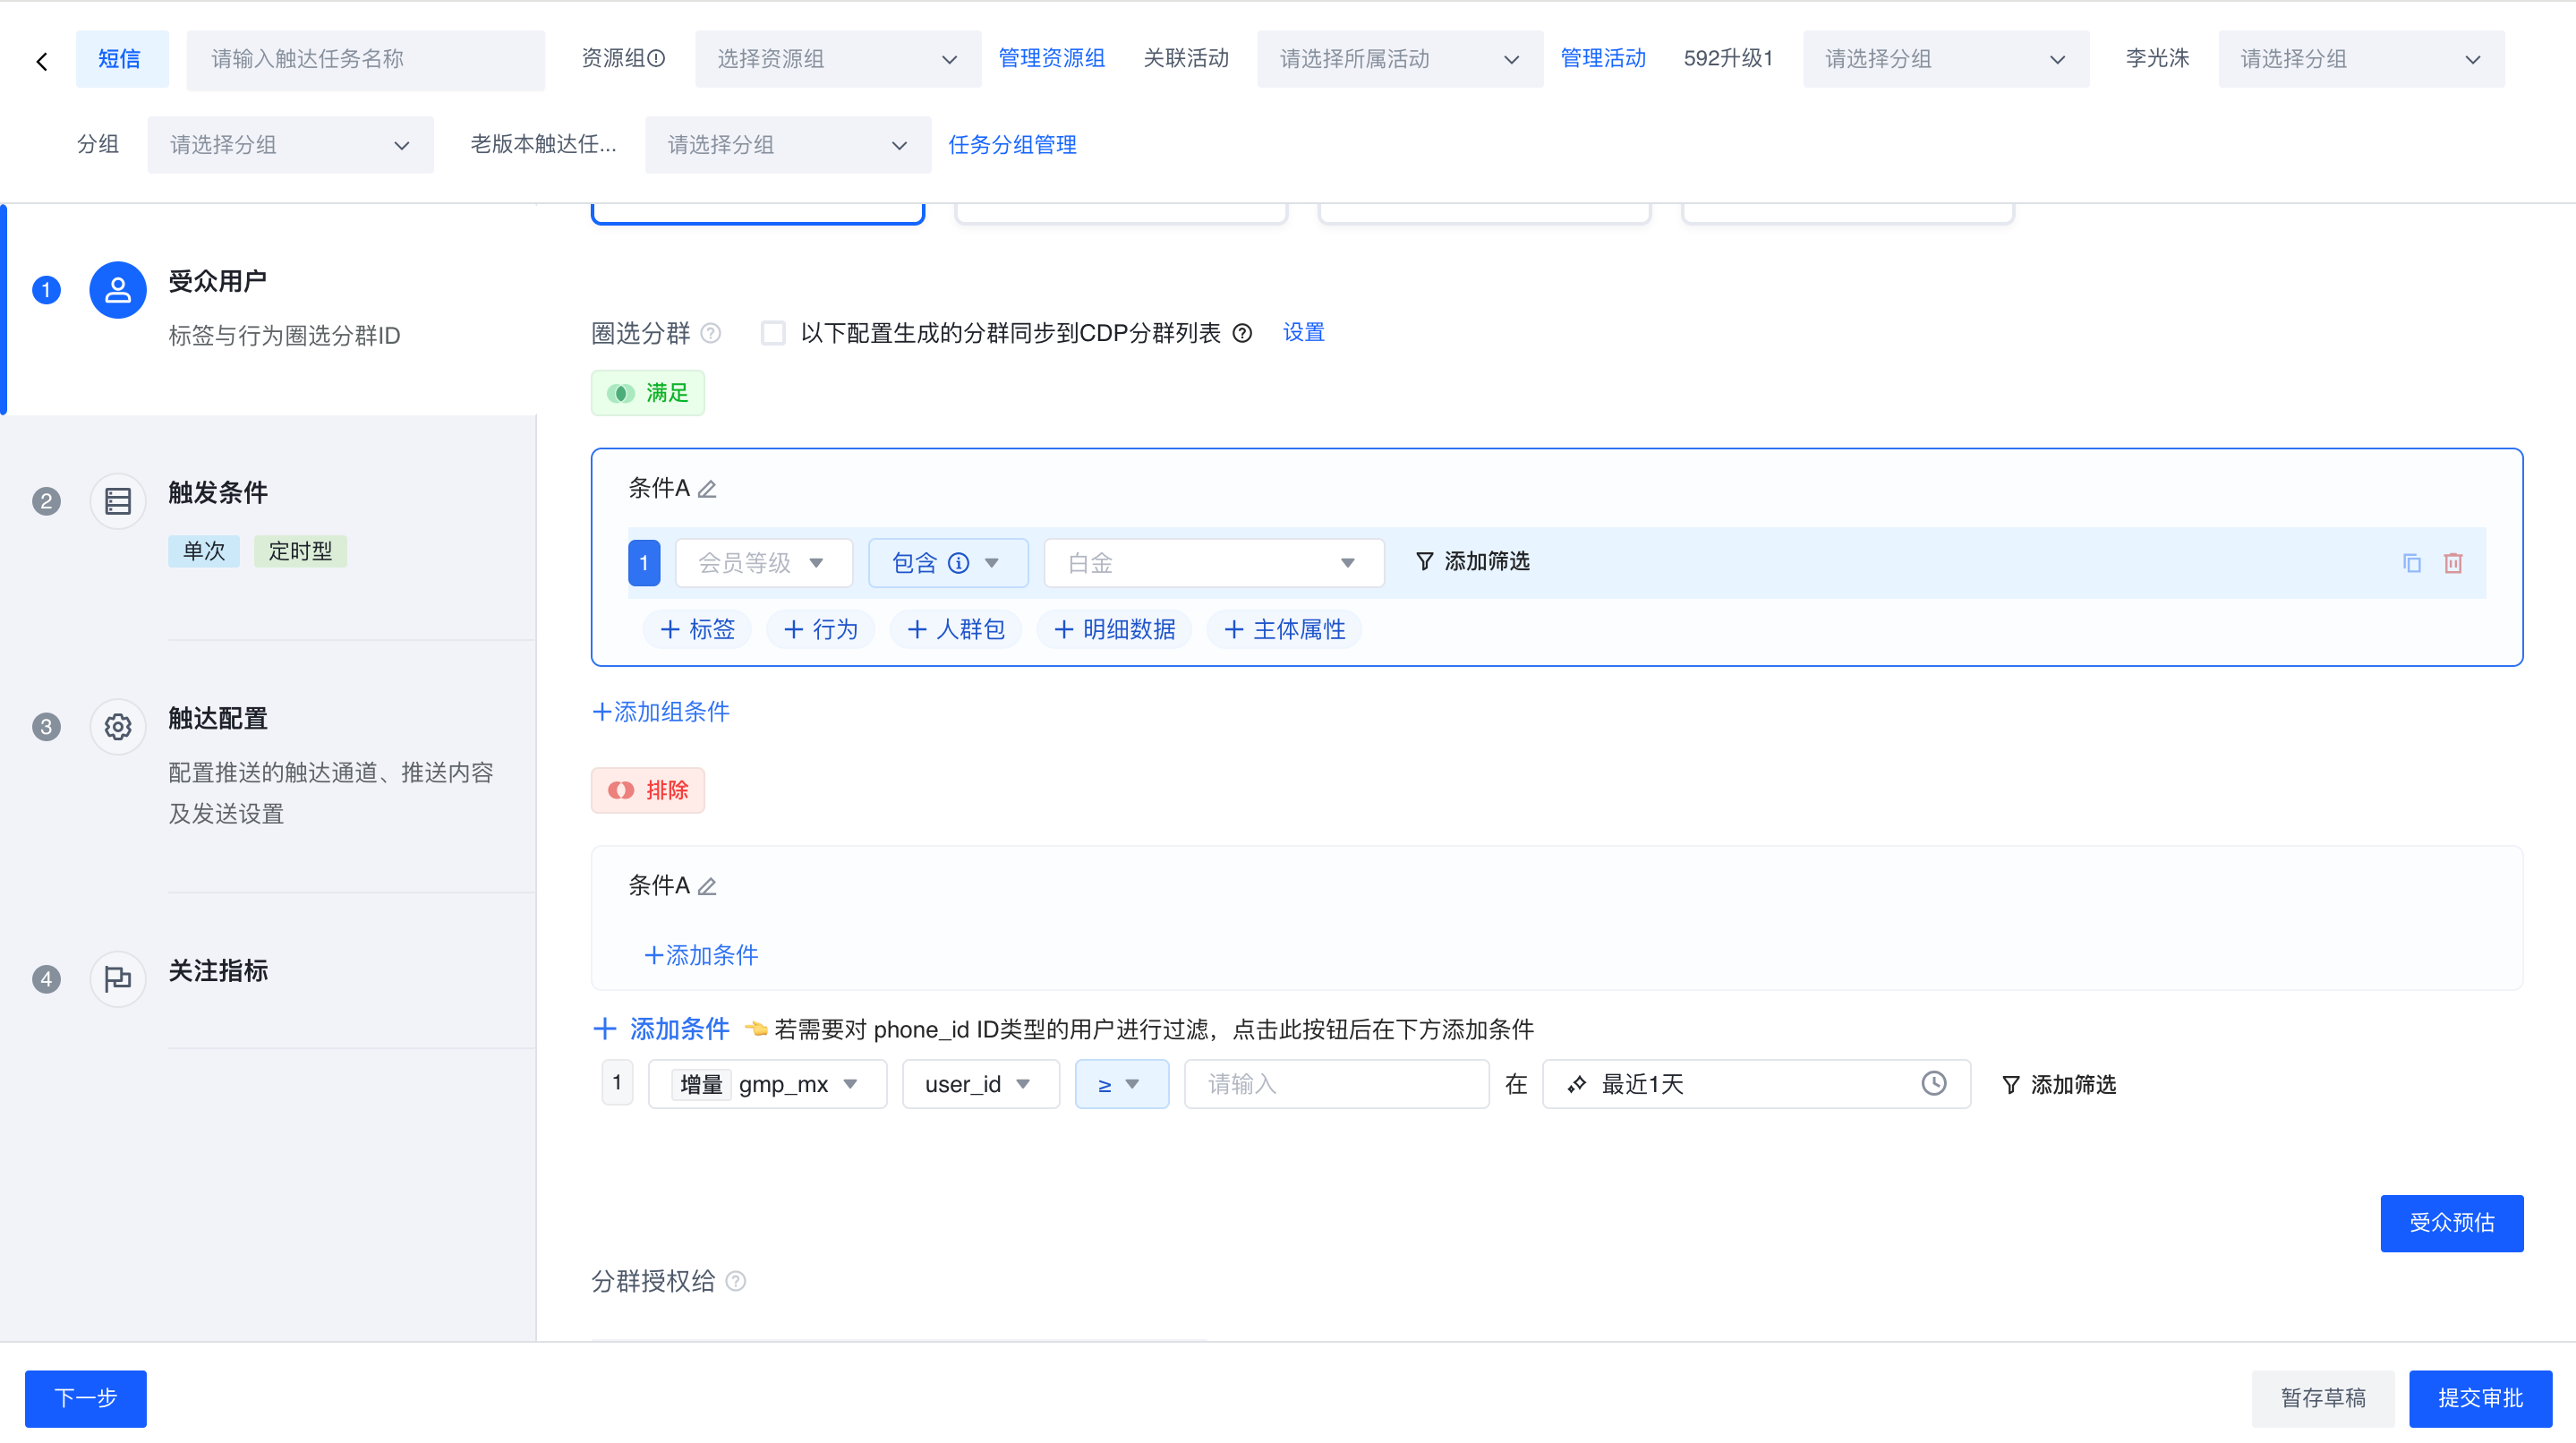Expand the 增量 gmp_mx dropdown

[x=768, y=1085]
